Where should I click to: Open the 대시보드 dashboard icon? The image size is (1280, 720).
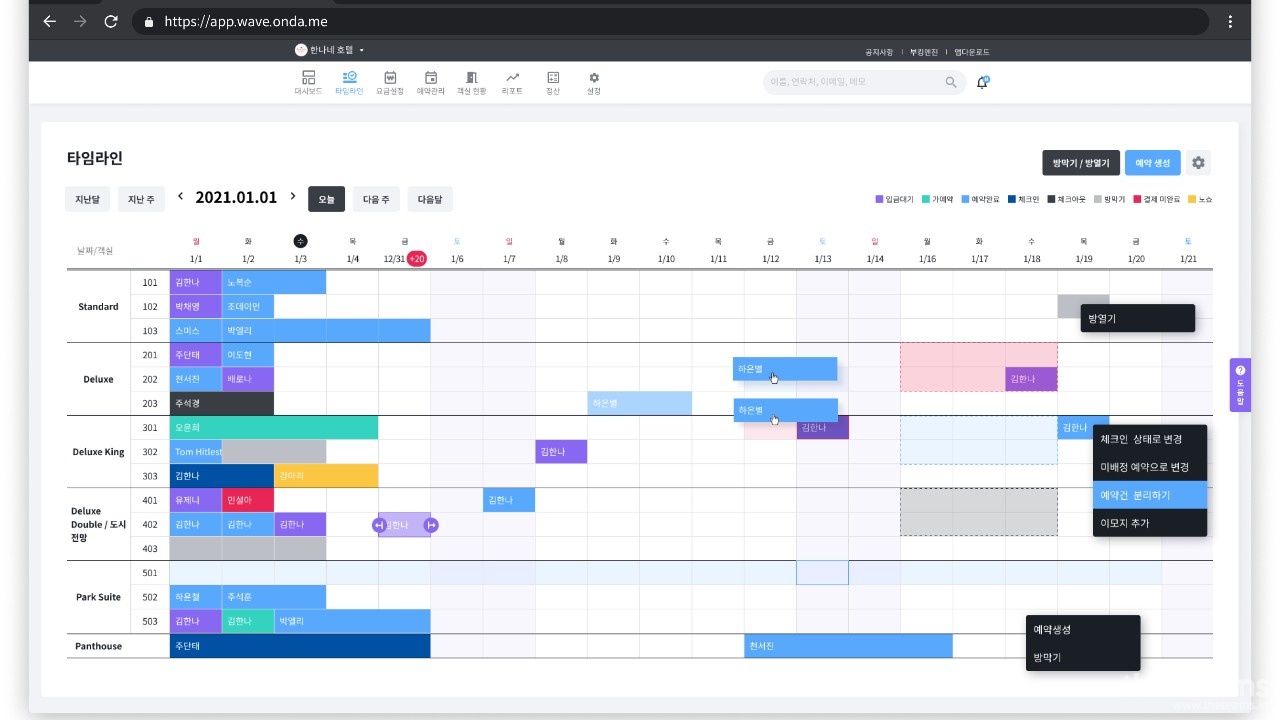[308, 78]
